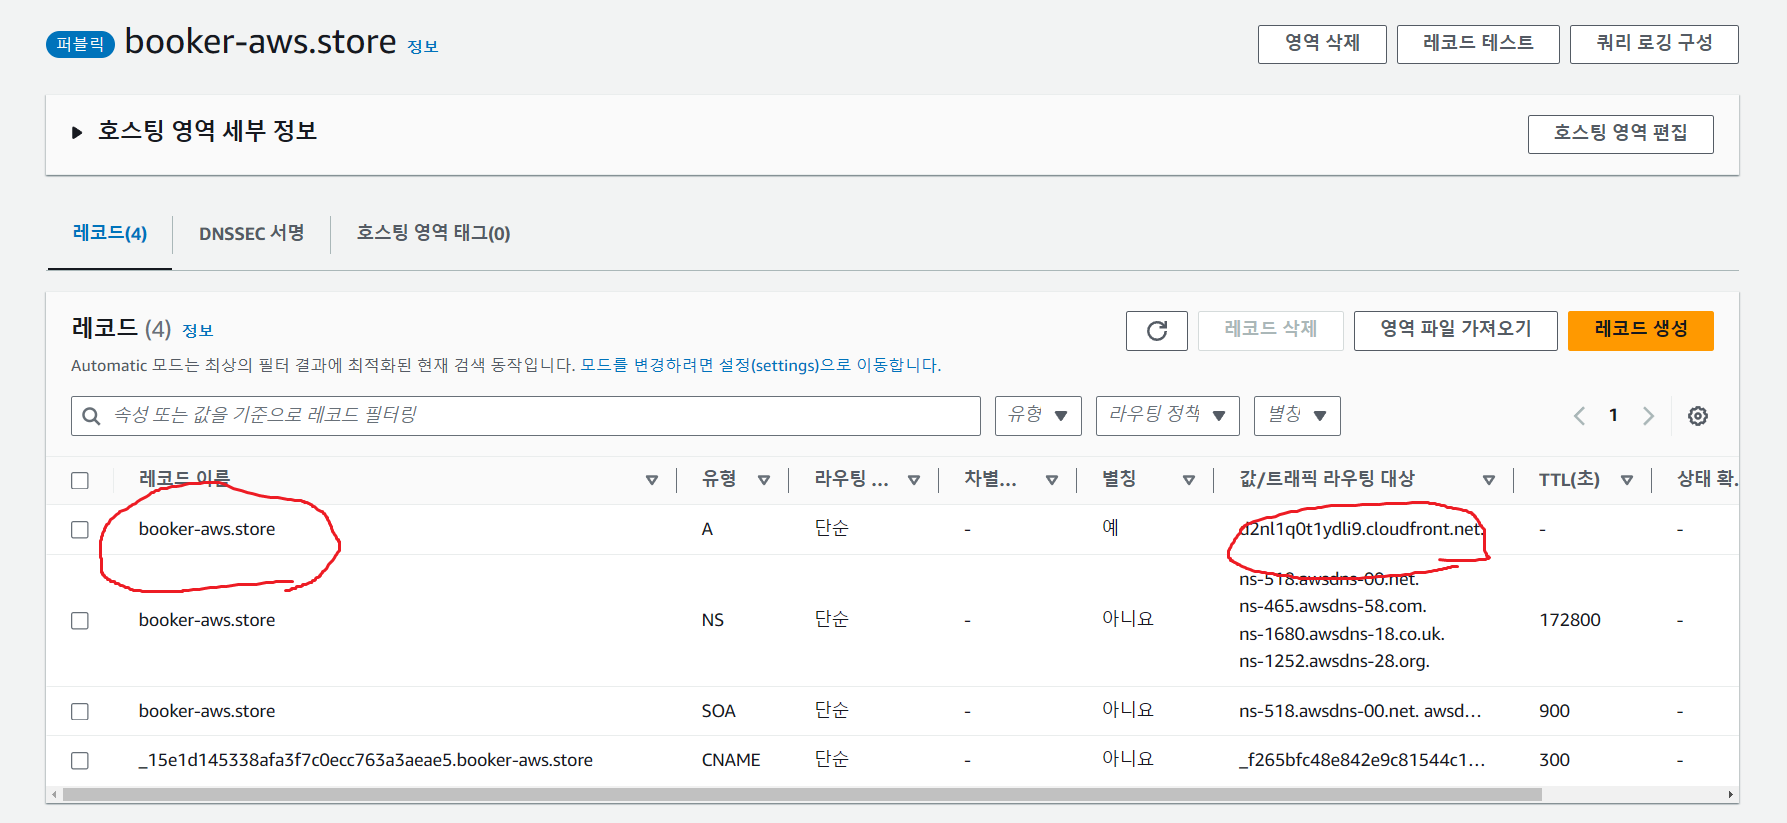Click the search magnifier icon

(91, 416)
